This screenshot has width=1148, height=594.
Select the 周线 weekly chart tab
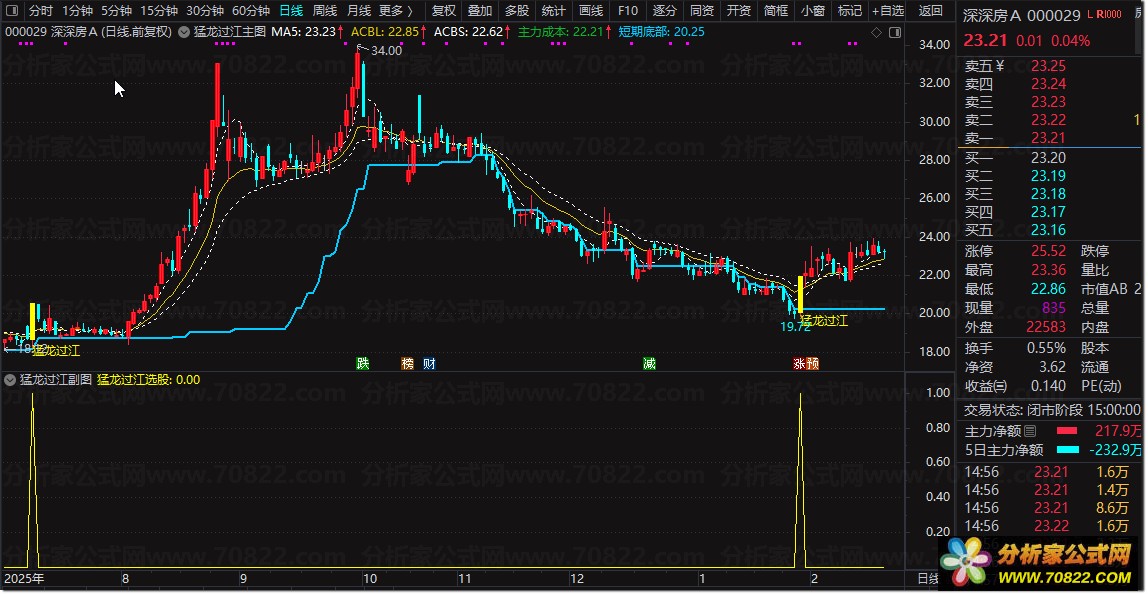coord(325,11)
